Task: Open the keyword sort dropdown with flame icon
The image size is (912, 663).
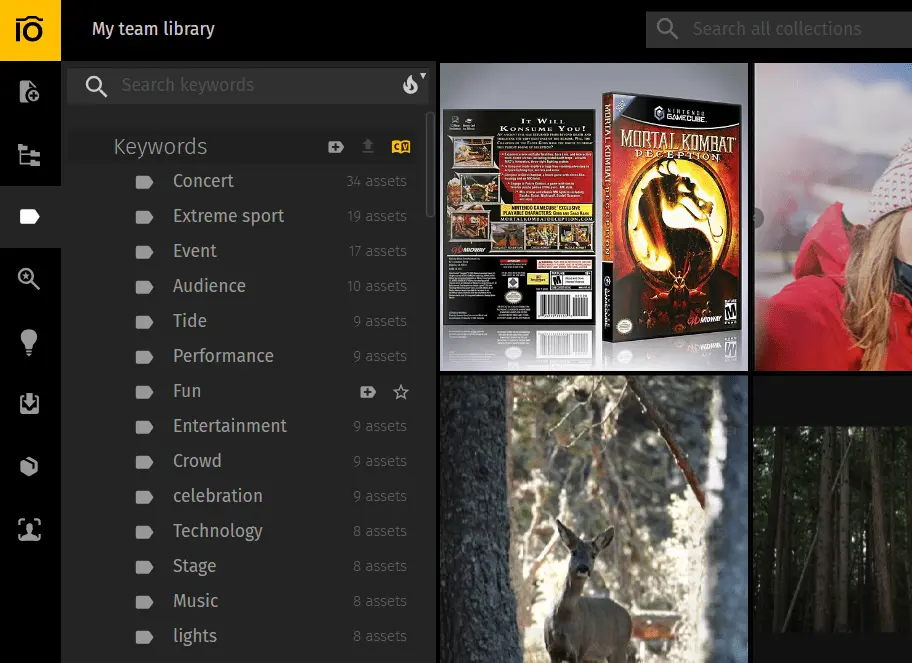Action: point(414,84)
